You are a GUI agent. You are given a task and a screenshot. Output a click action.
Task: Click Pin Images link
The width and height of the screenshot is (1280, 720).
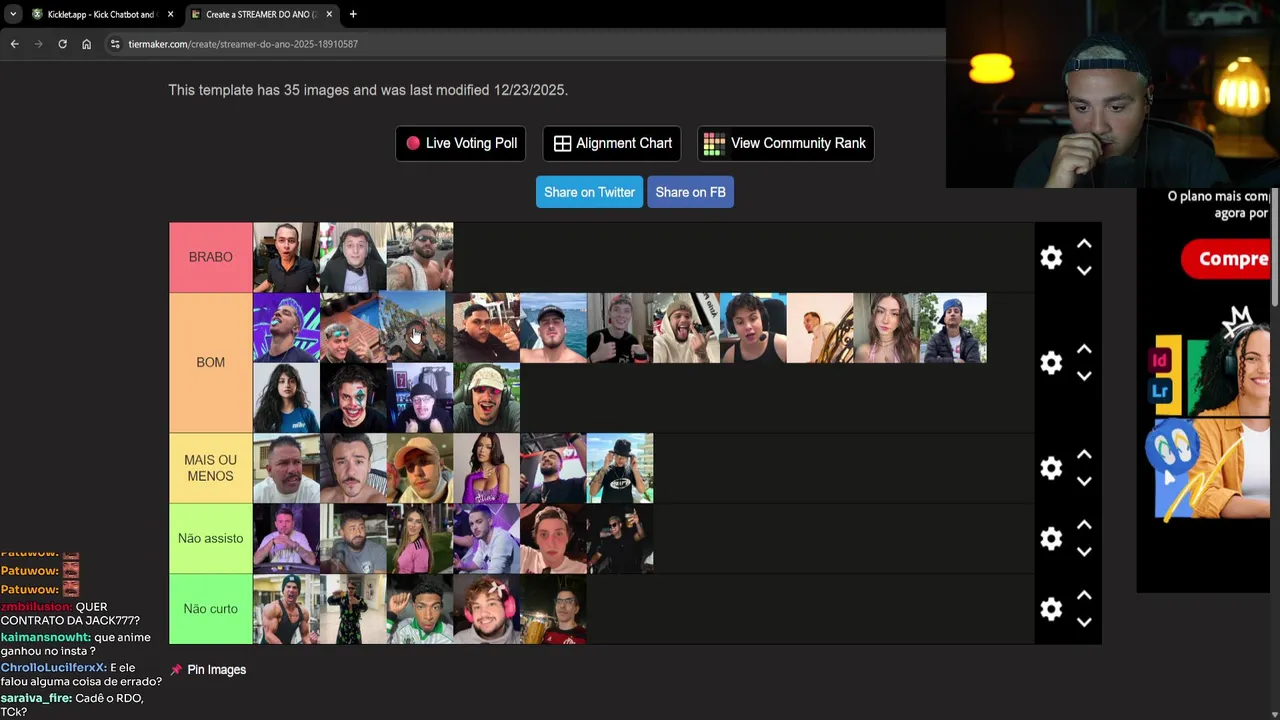click(x=208, y=670)
